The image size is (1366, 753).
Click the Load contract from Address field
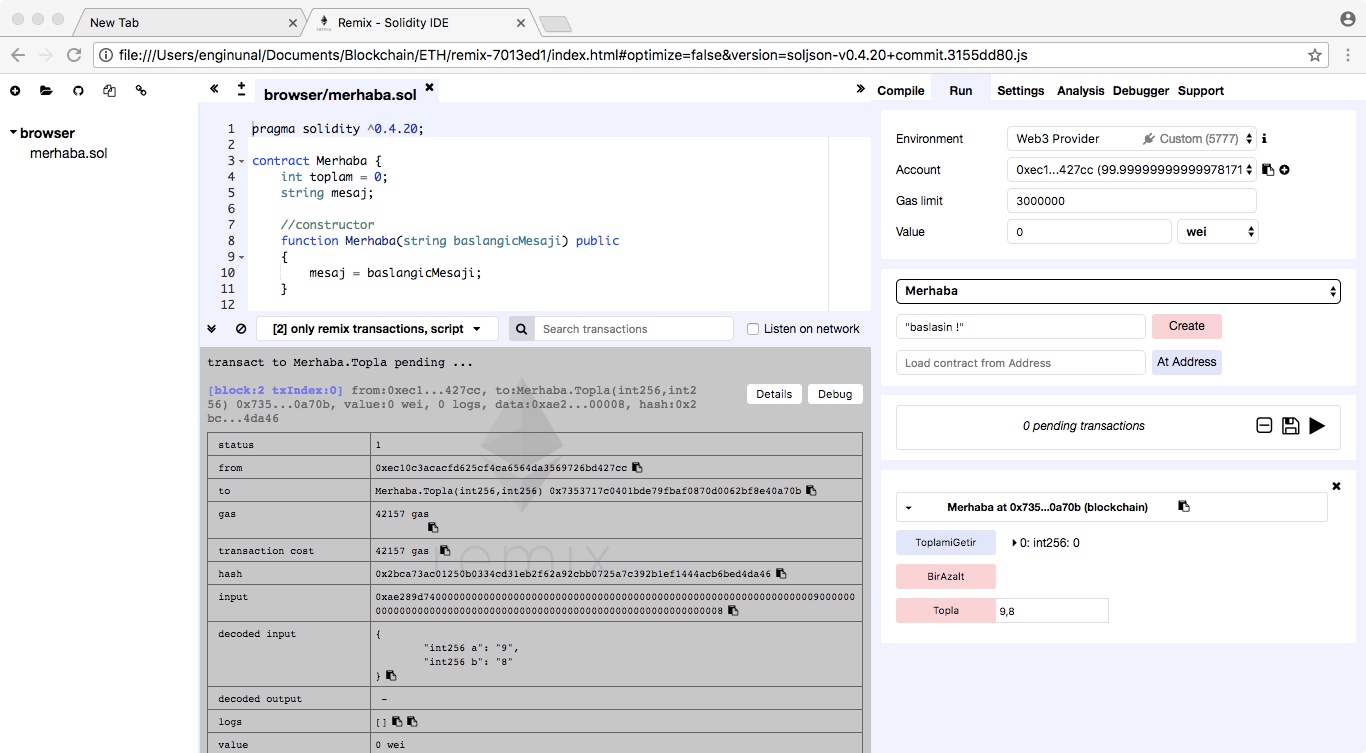(1020, 363)
